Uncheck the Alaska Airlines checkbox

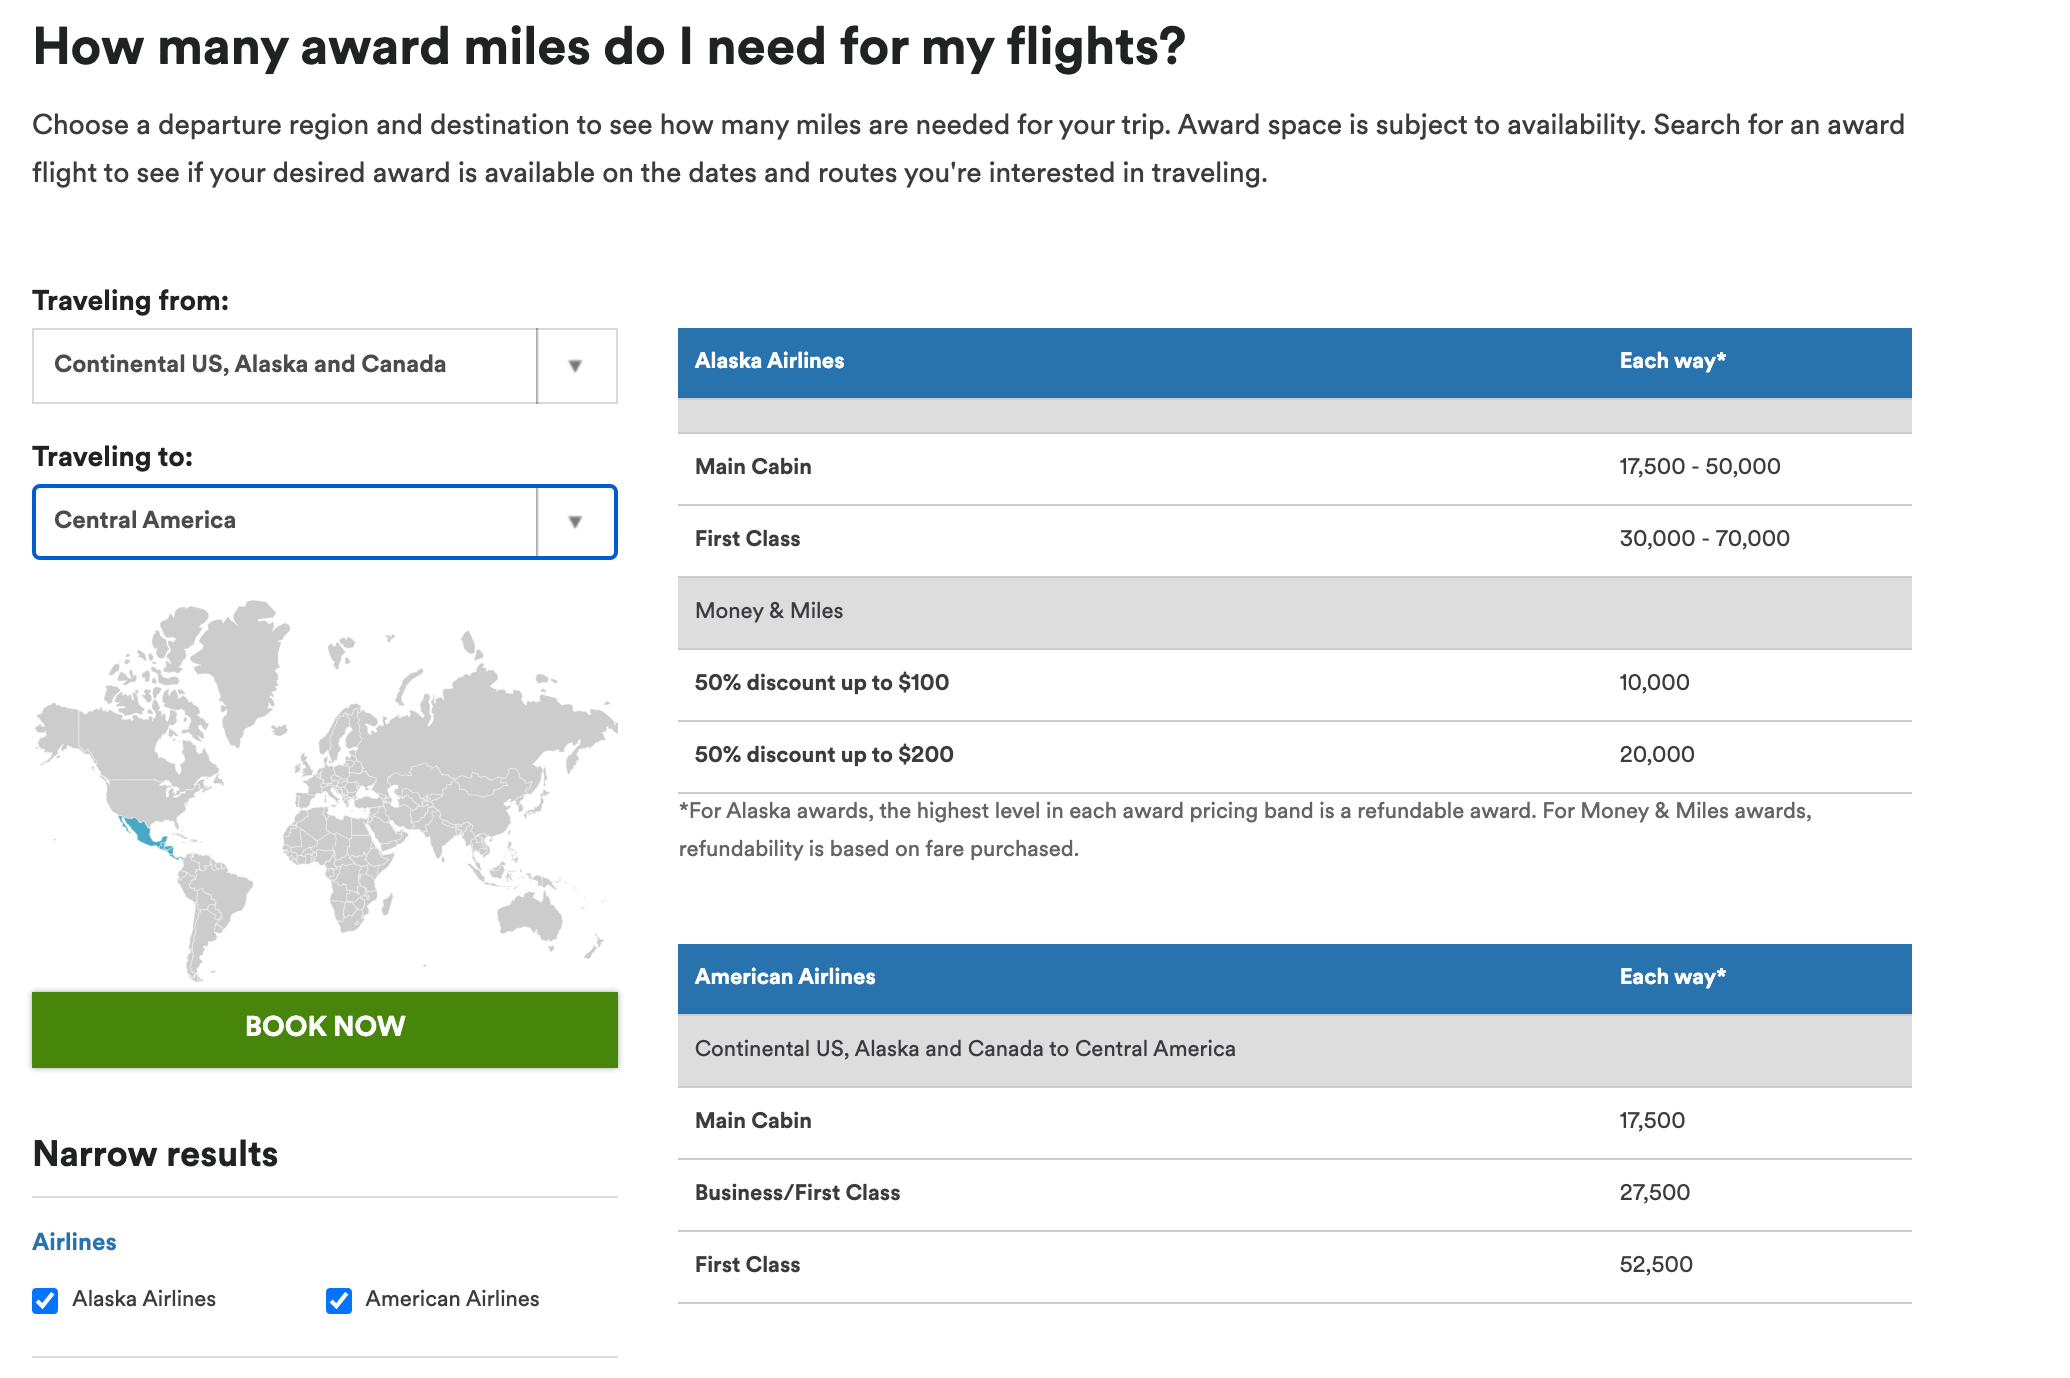tap(45, 1300)
